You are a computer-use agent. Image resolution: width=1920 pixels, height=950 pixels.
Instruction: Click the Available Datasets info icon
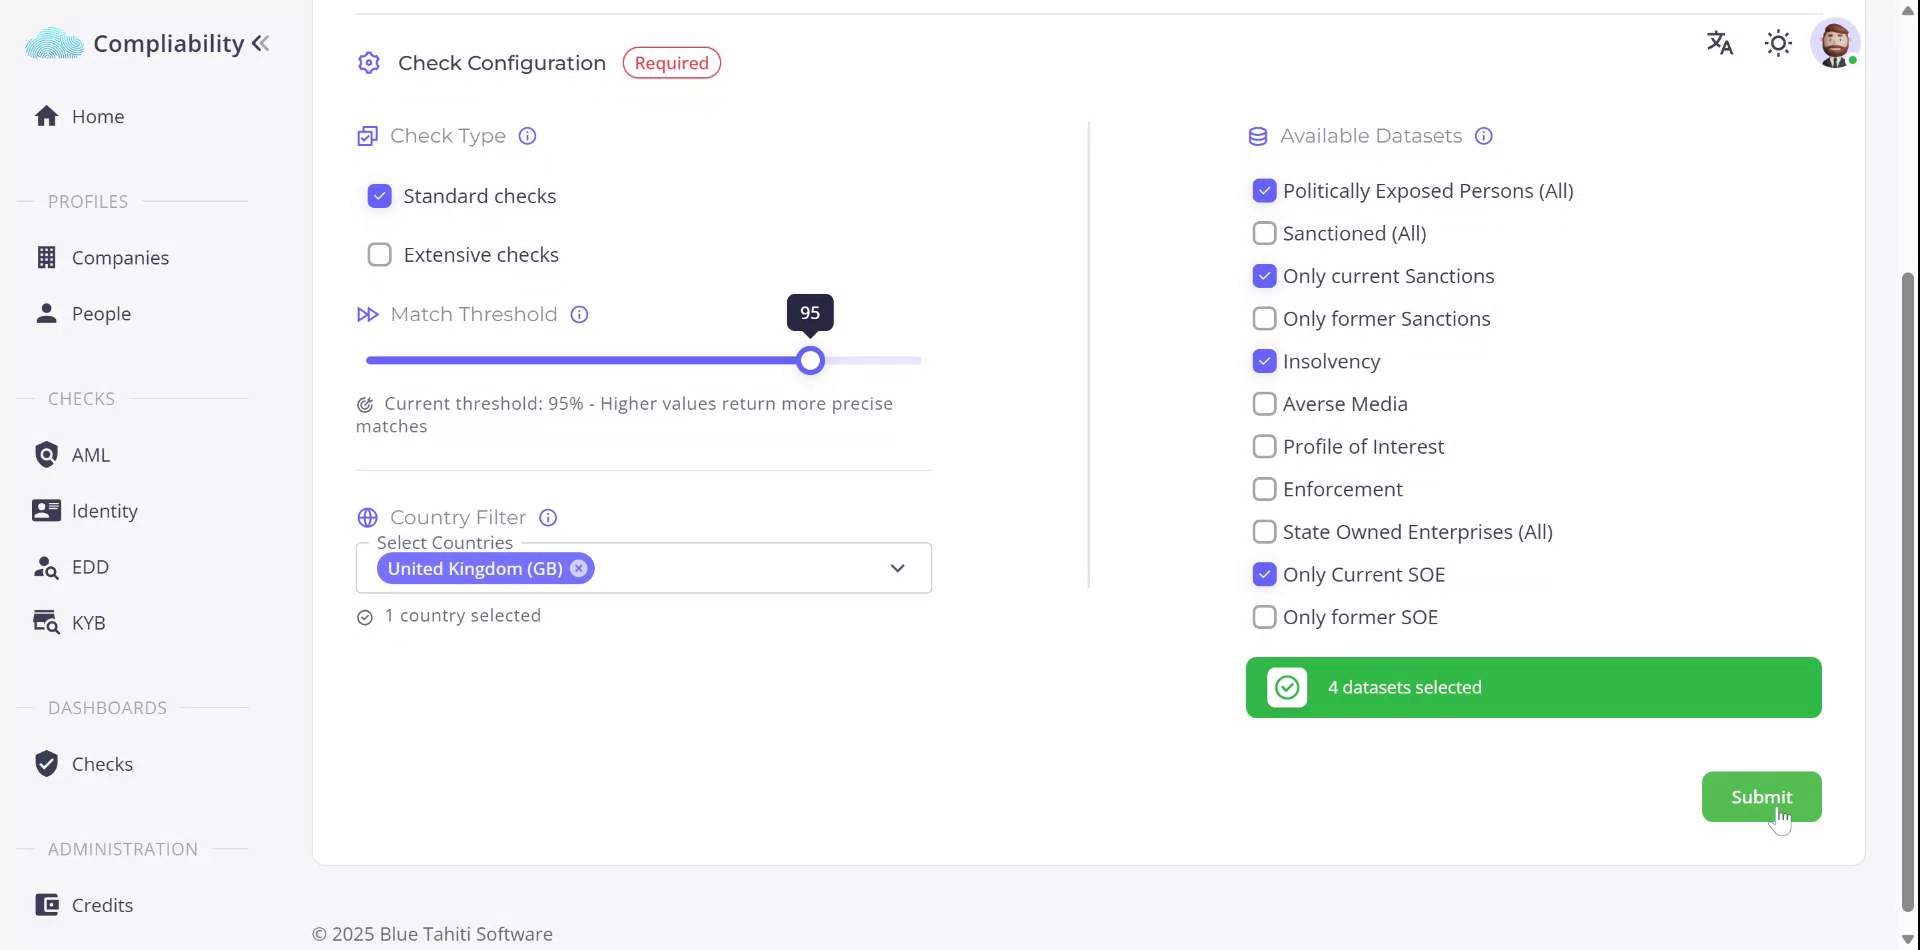tap(1484, 136)
